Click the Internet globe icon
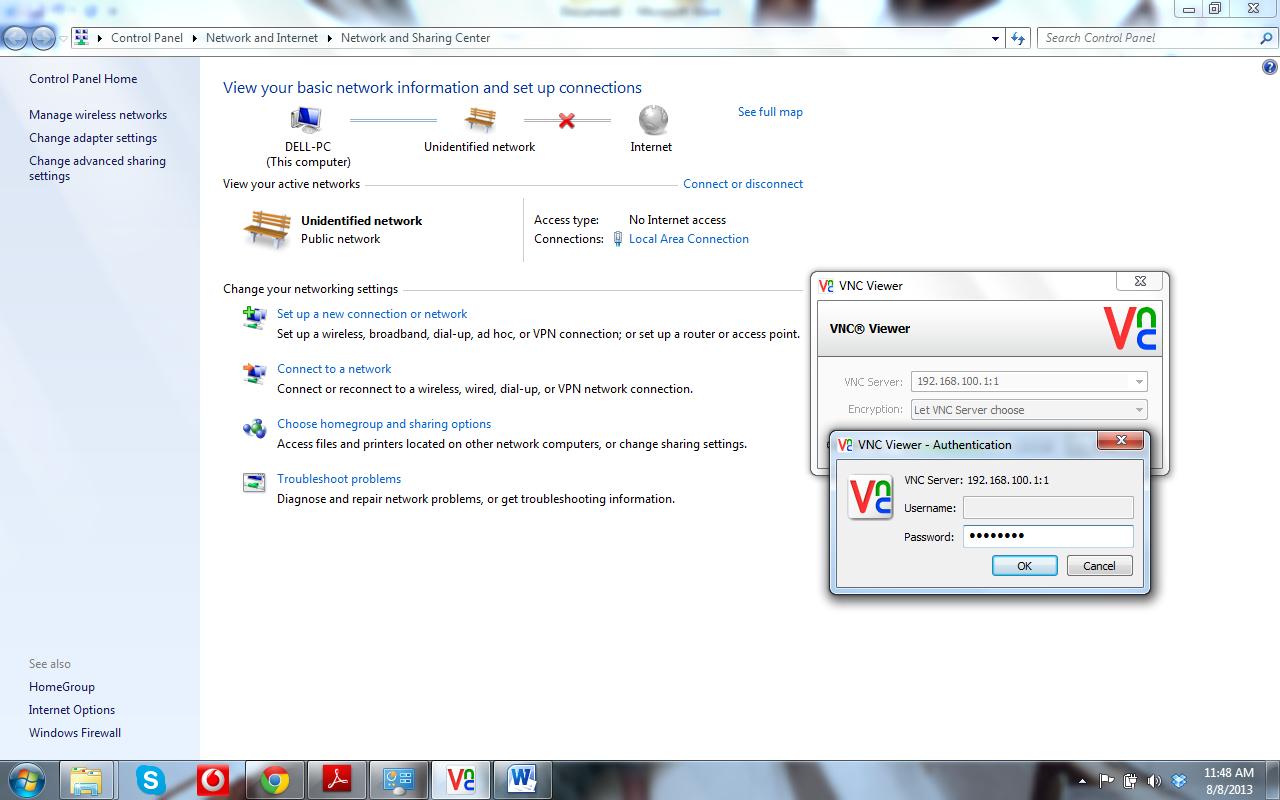This screenshot has width=1280, height=800. (x=653, y=120)
